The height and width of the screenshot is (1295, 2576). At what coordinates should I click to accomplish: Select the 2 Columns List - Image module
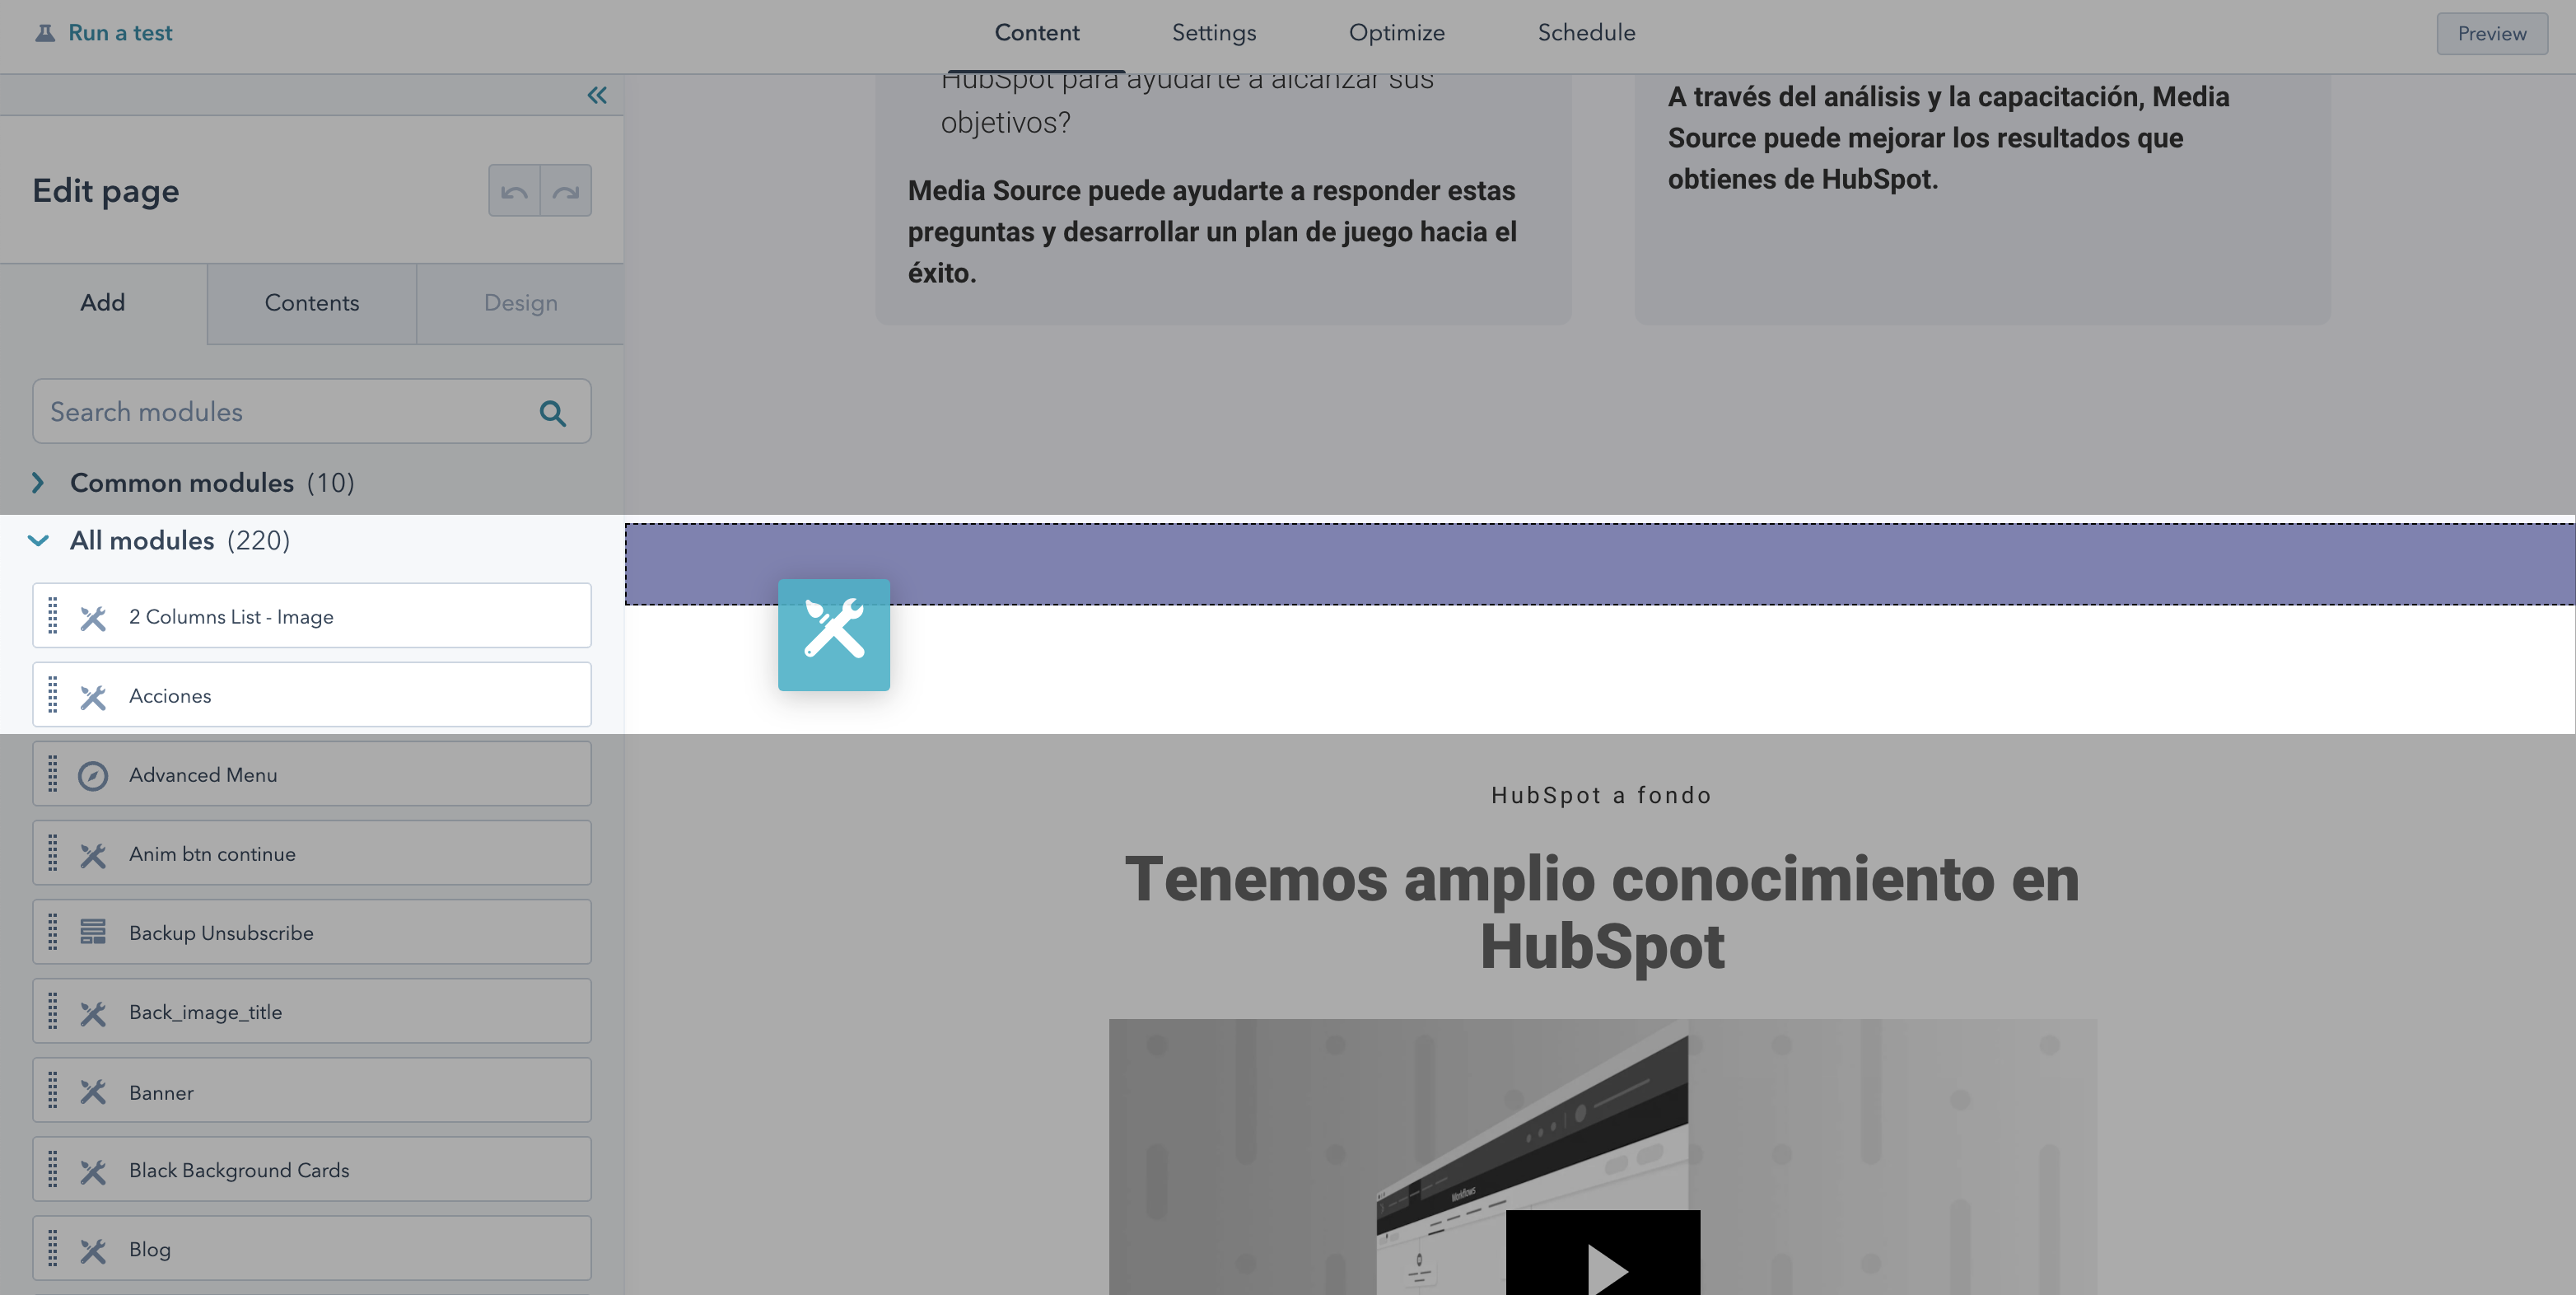(312, 616)
